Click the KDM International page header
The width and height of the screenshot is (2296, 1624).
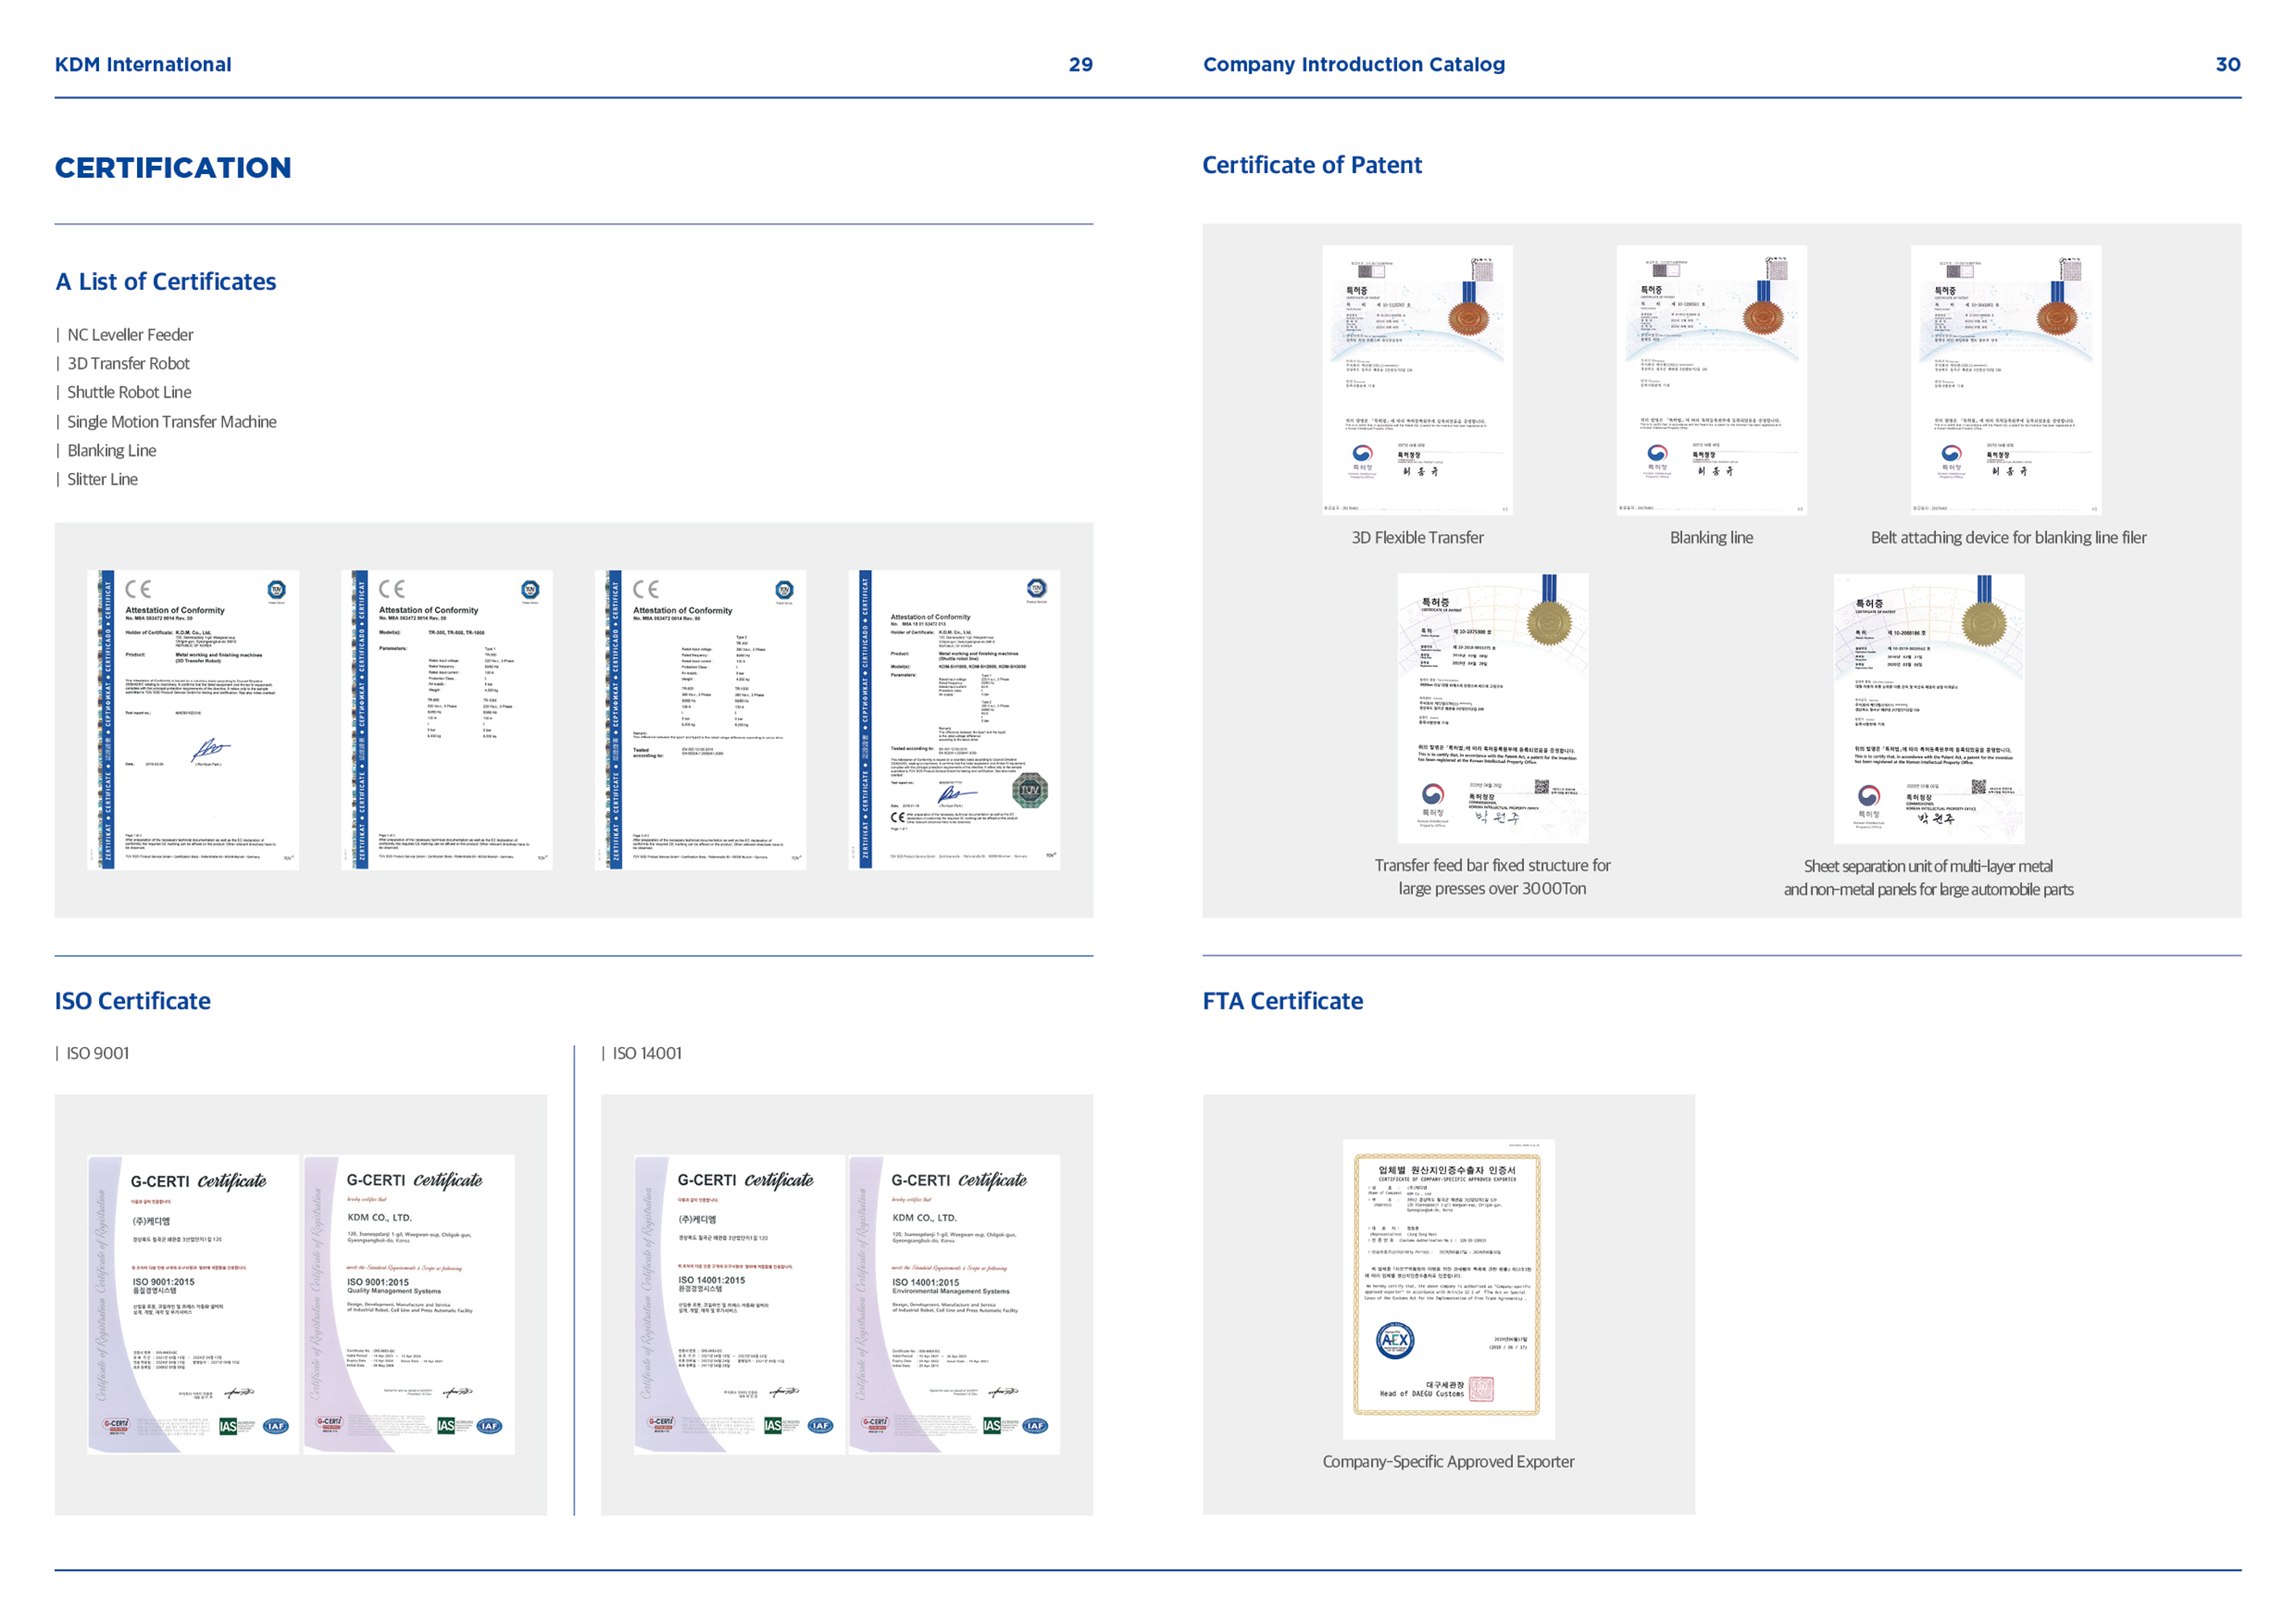tap(143, 65)
